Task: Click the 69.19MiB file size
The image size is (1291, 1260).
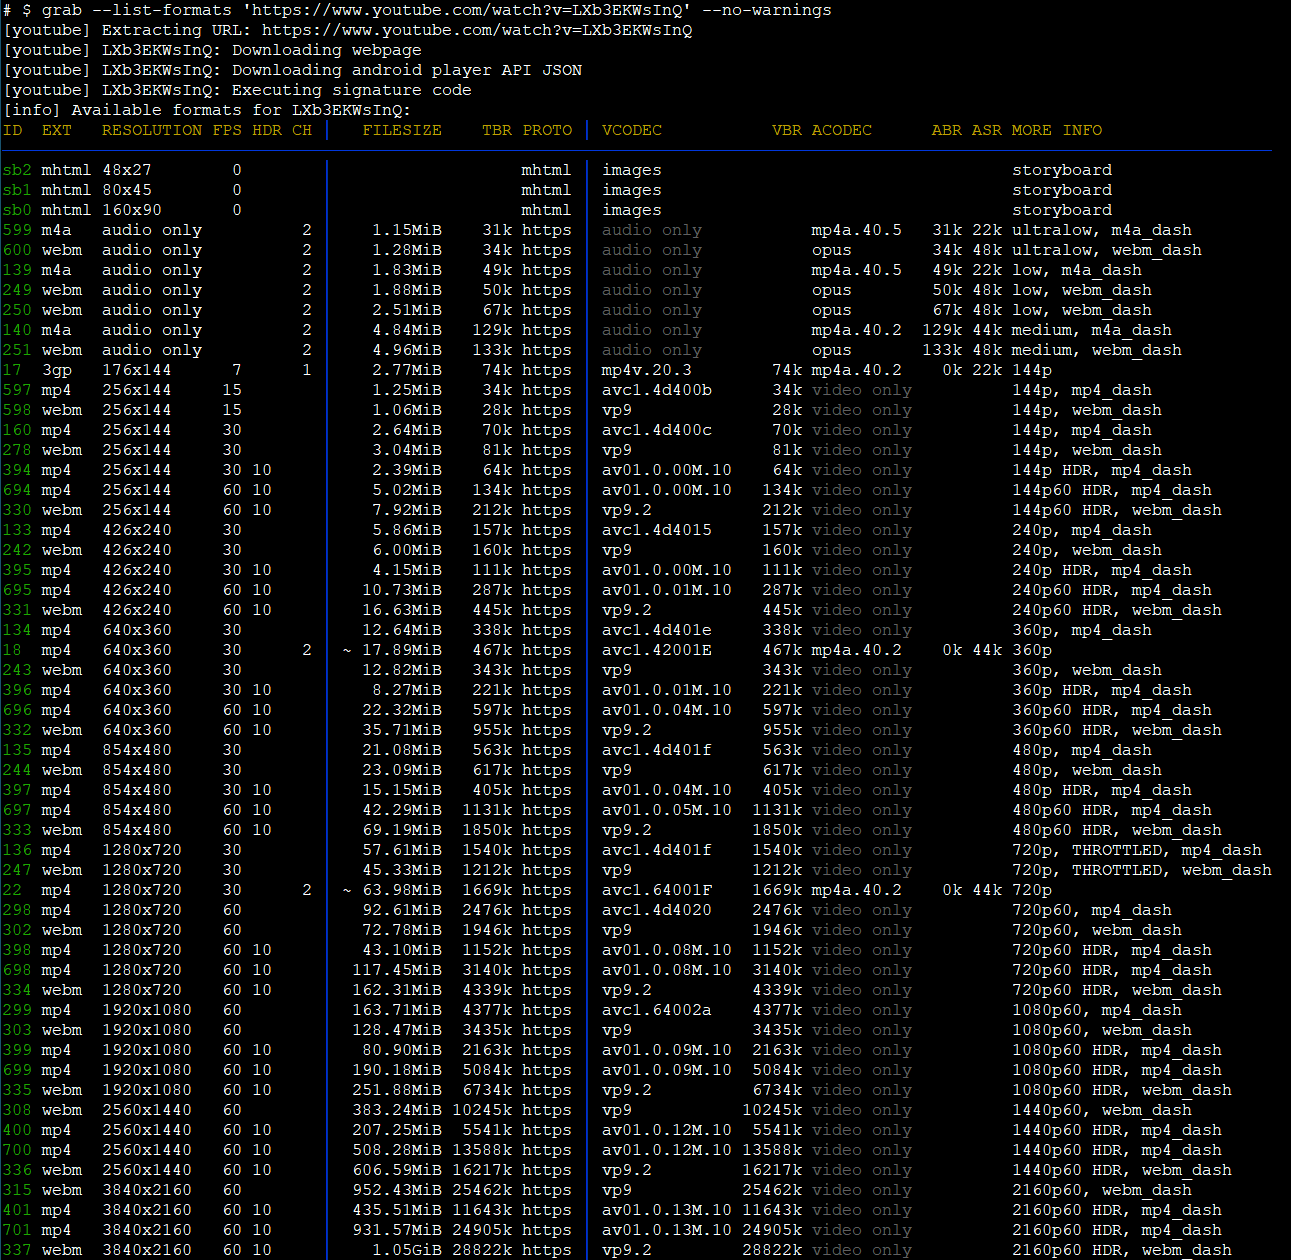Action: click(x=402, y=830)
